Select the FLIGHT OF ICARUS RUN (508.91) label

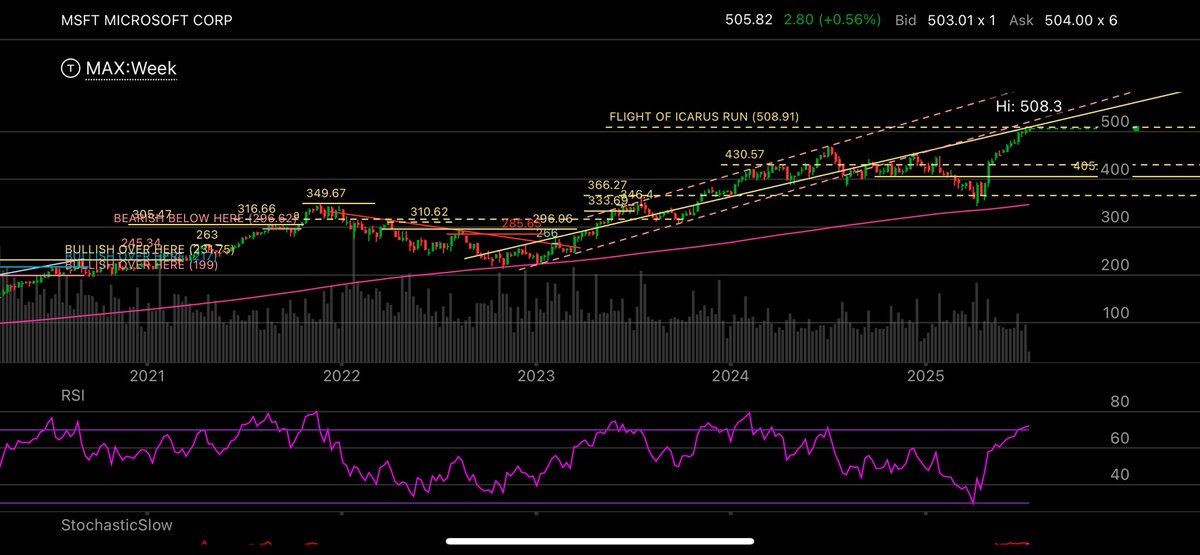(x=704, y=117)
